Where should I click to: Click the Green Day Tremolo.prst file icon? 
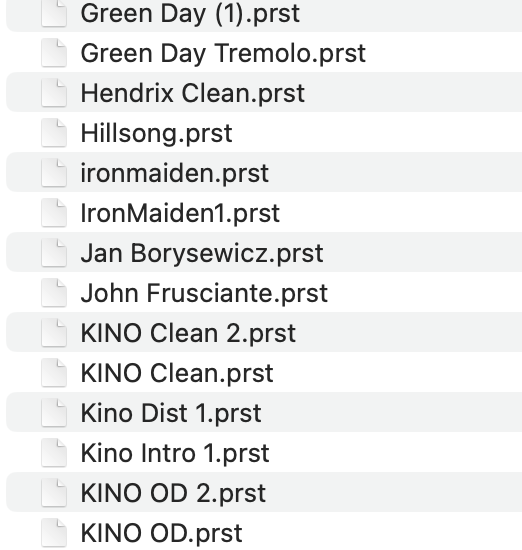54,53
